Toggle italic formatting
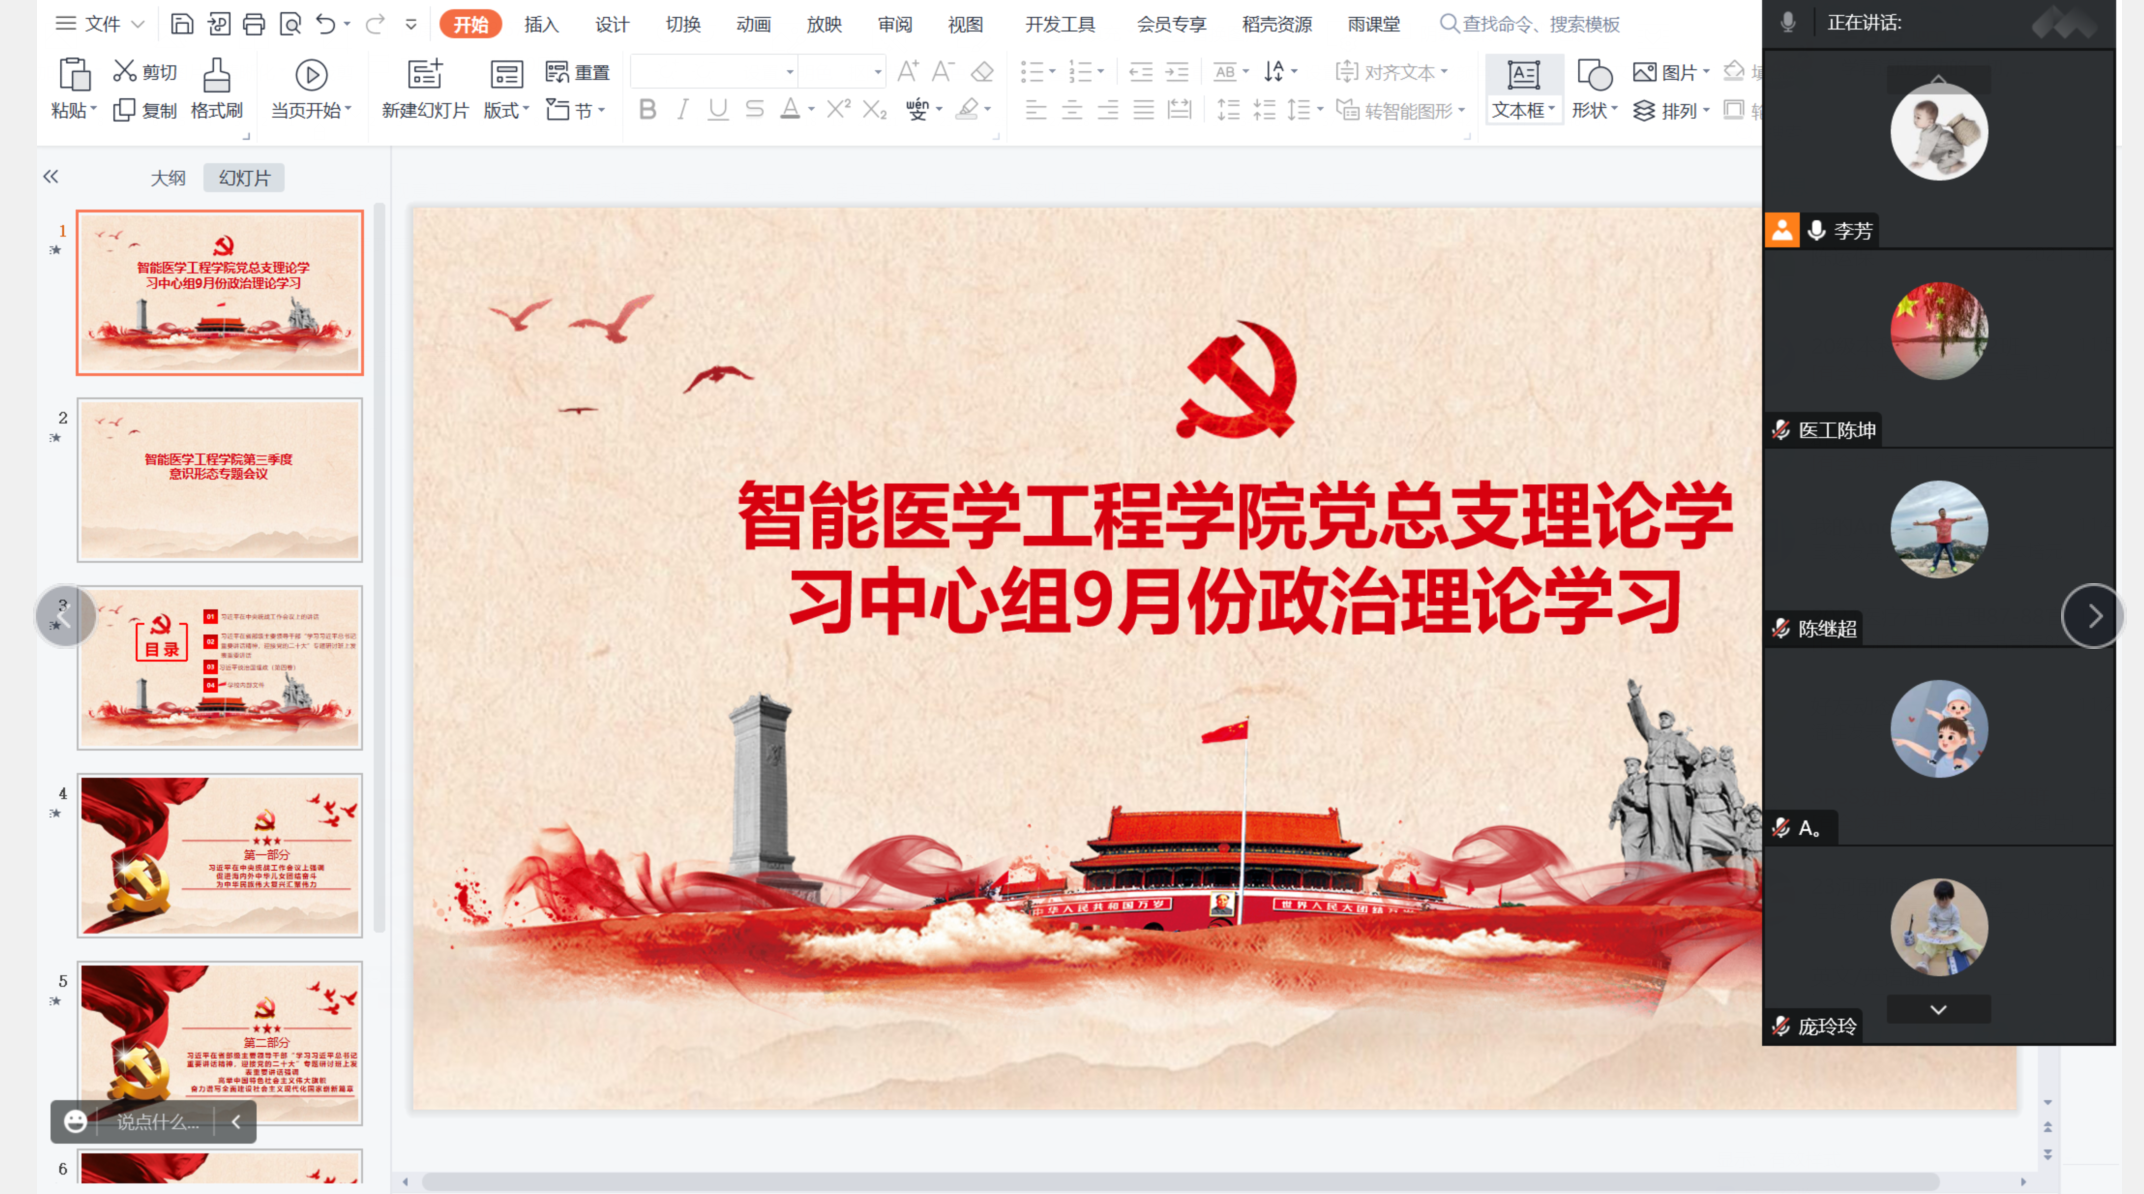The width and height of the screenshot is (2144, 1194). [682, 110]
